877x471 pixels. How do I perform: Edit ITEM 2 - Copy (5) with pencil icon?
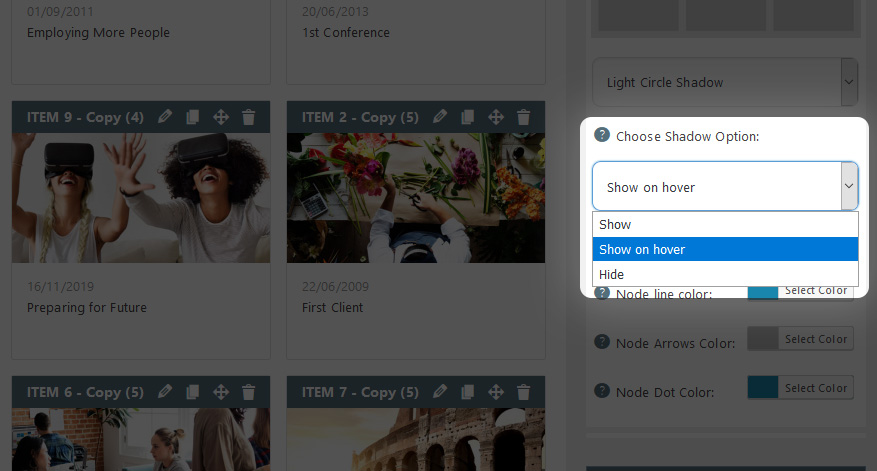point(440,117)
